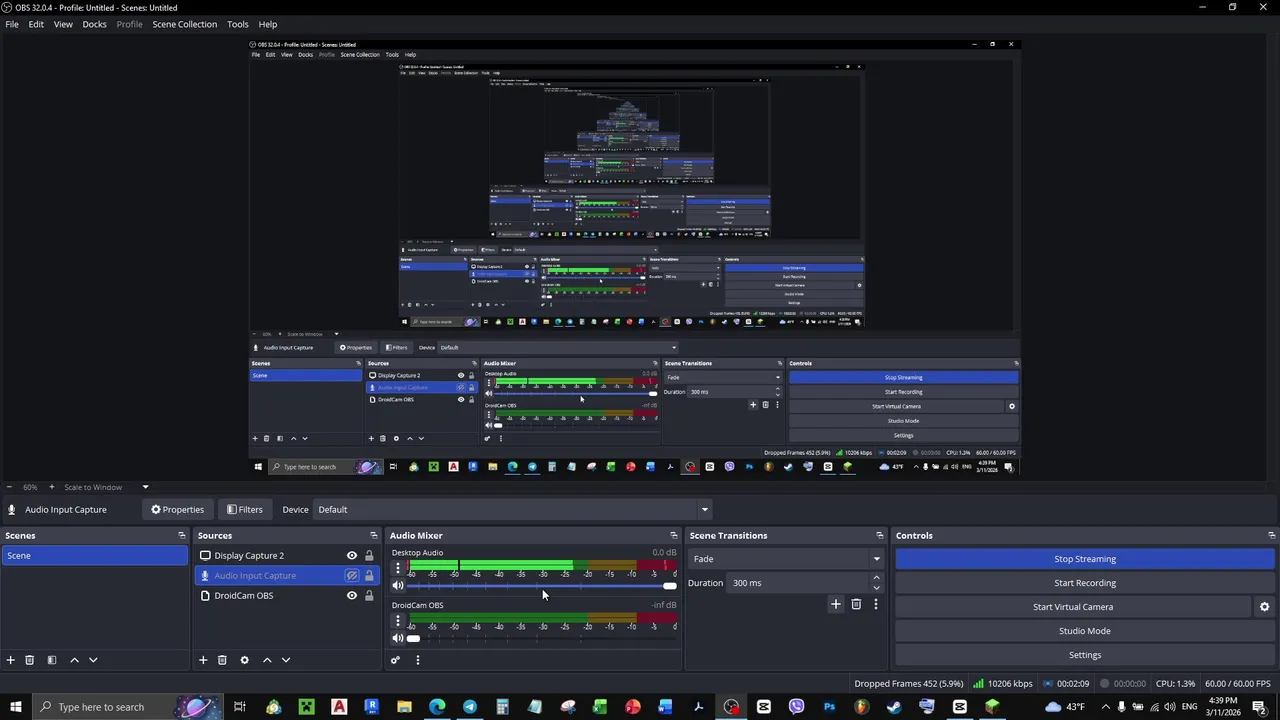
Task: Click the Windows Start button
Action: [16, 707]
